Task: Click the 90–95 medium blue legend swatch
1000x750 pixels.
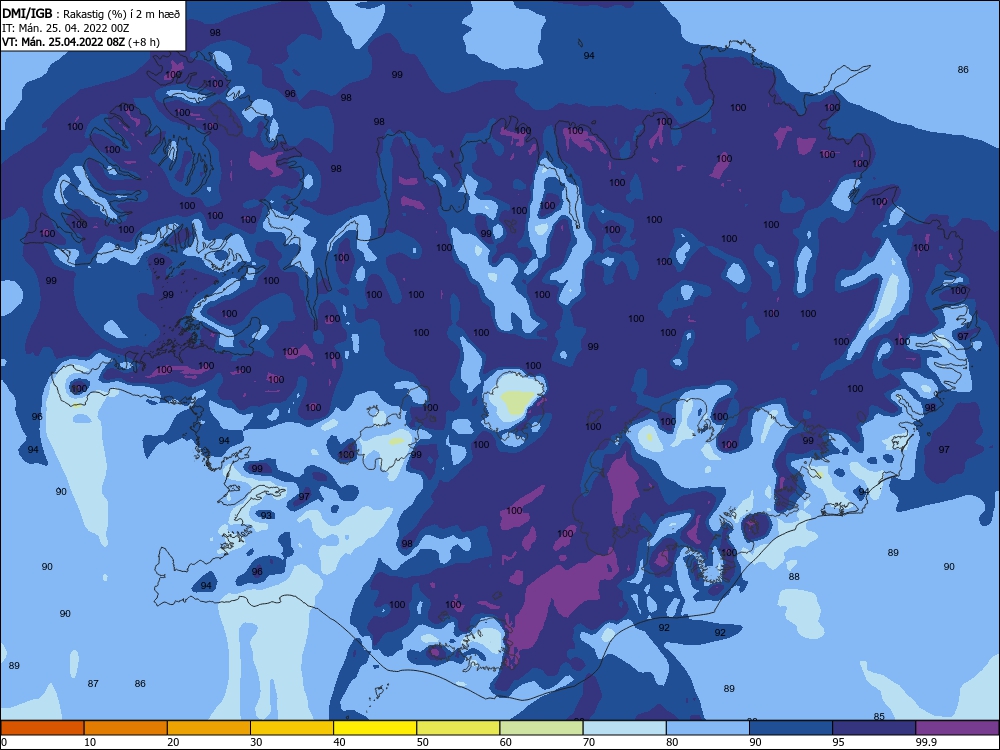Action: [x=791, y=728]
